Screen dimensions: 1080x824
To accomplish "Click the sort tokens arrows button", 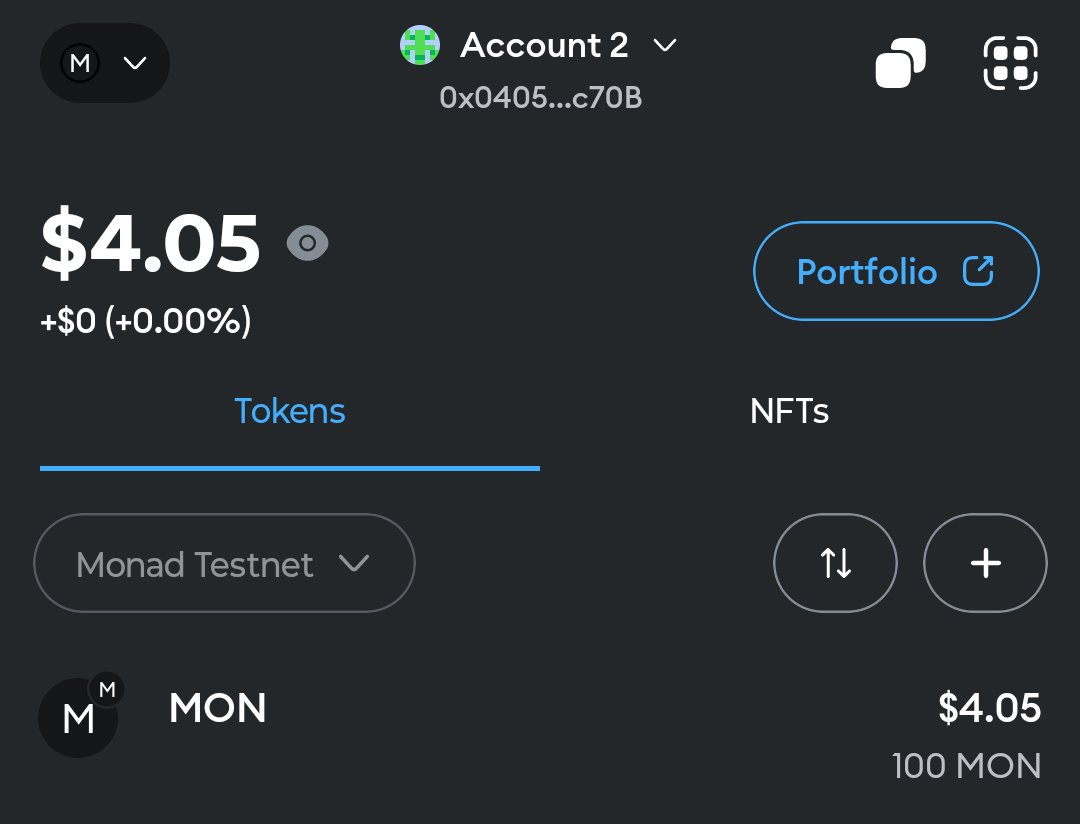I will pyautogui.click(x=835, y=563).
